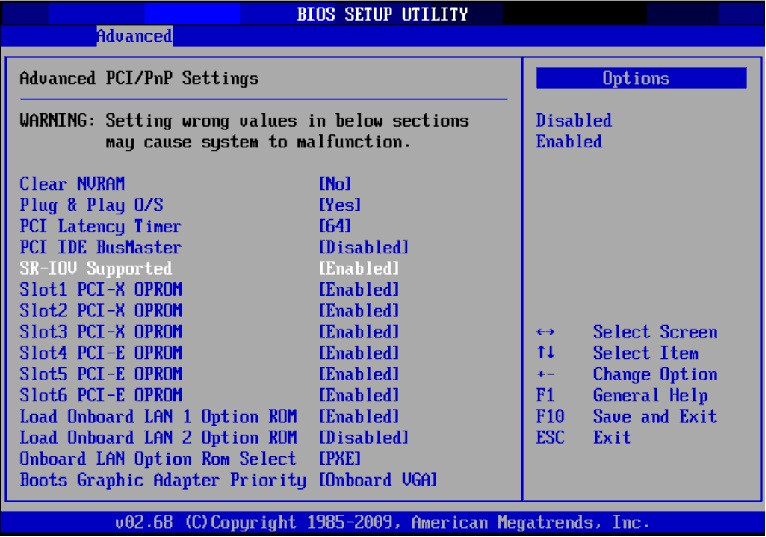Screen dimensions: 766x537
Task: Open the Plug & Play O/S value [Yes]
Action: click(x=338, y=205)
